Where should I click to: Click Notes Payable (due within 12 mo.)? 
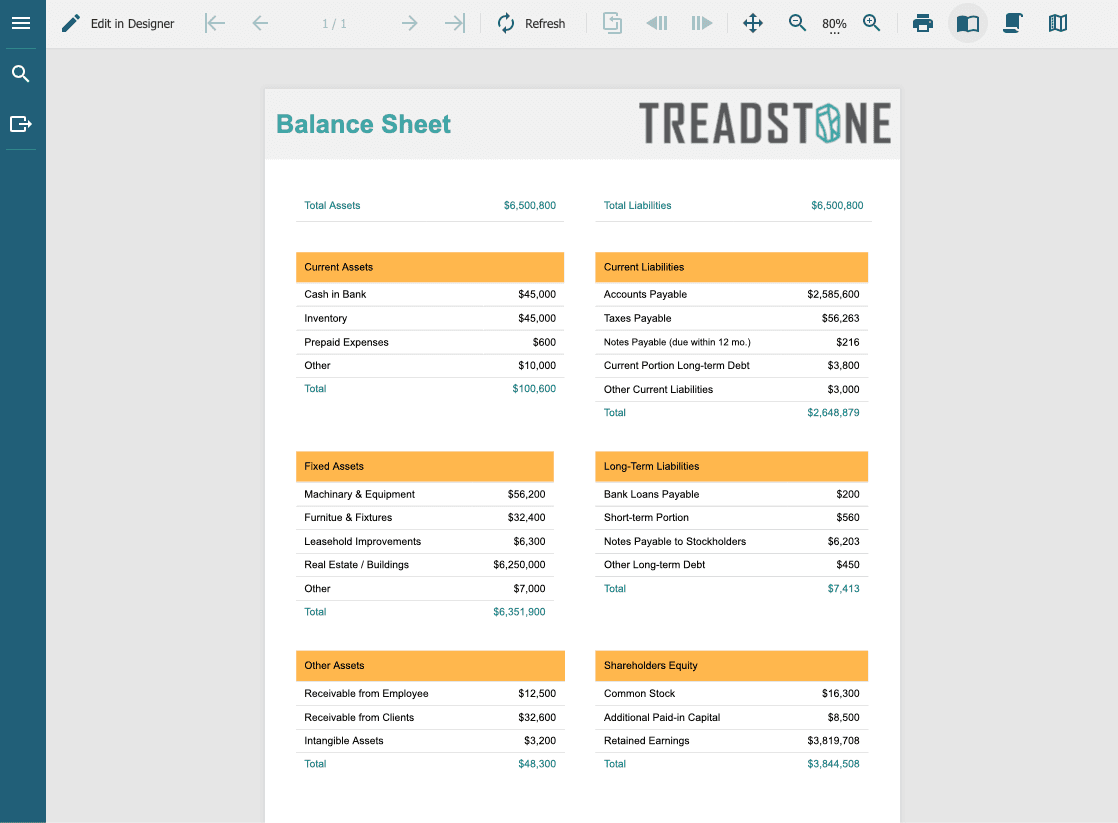pyautogui.click(x=677, y=342)
